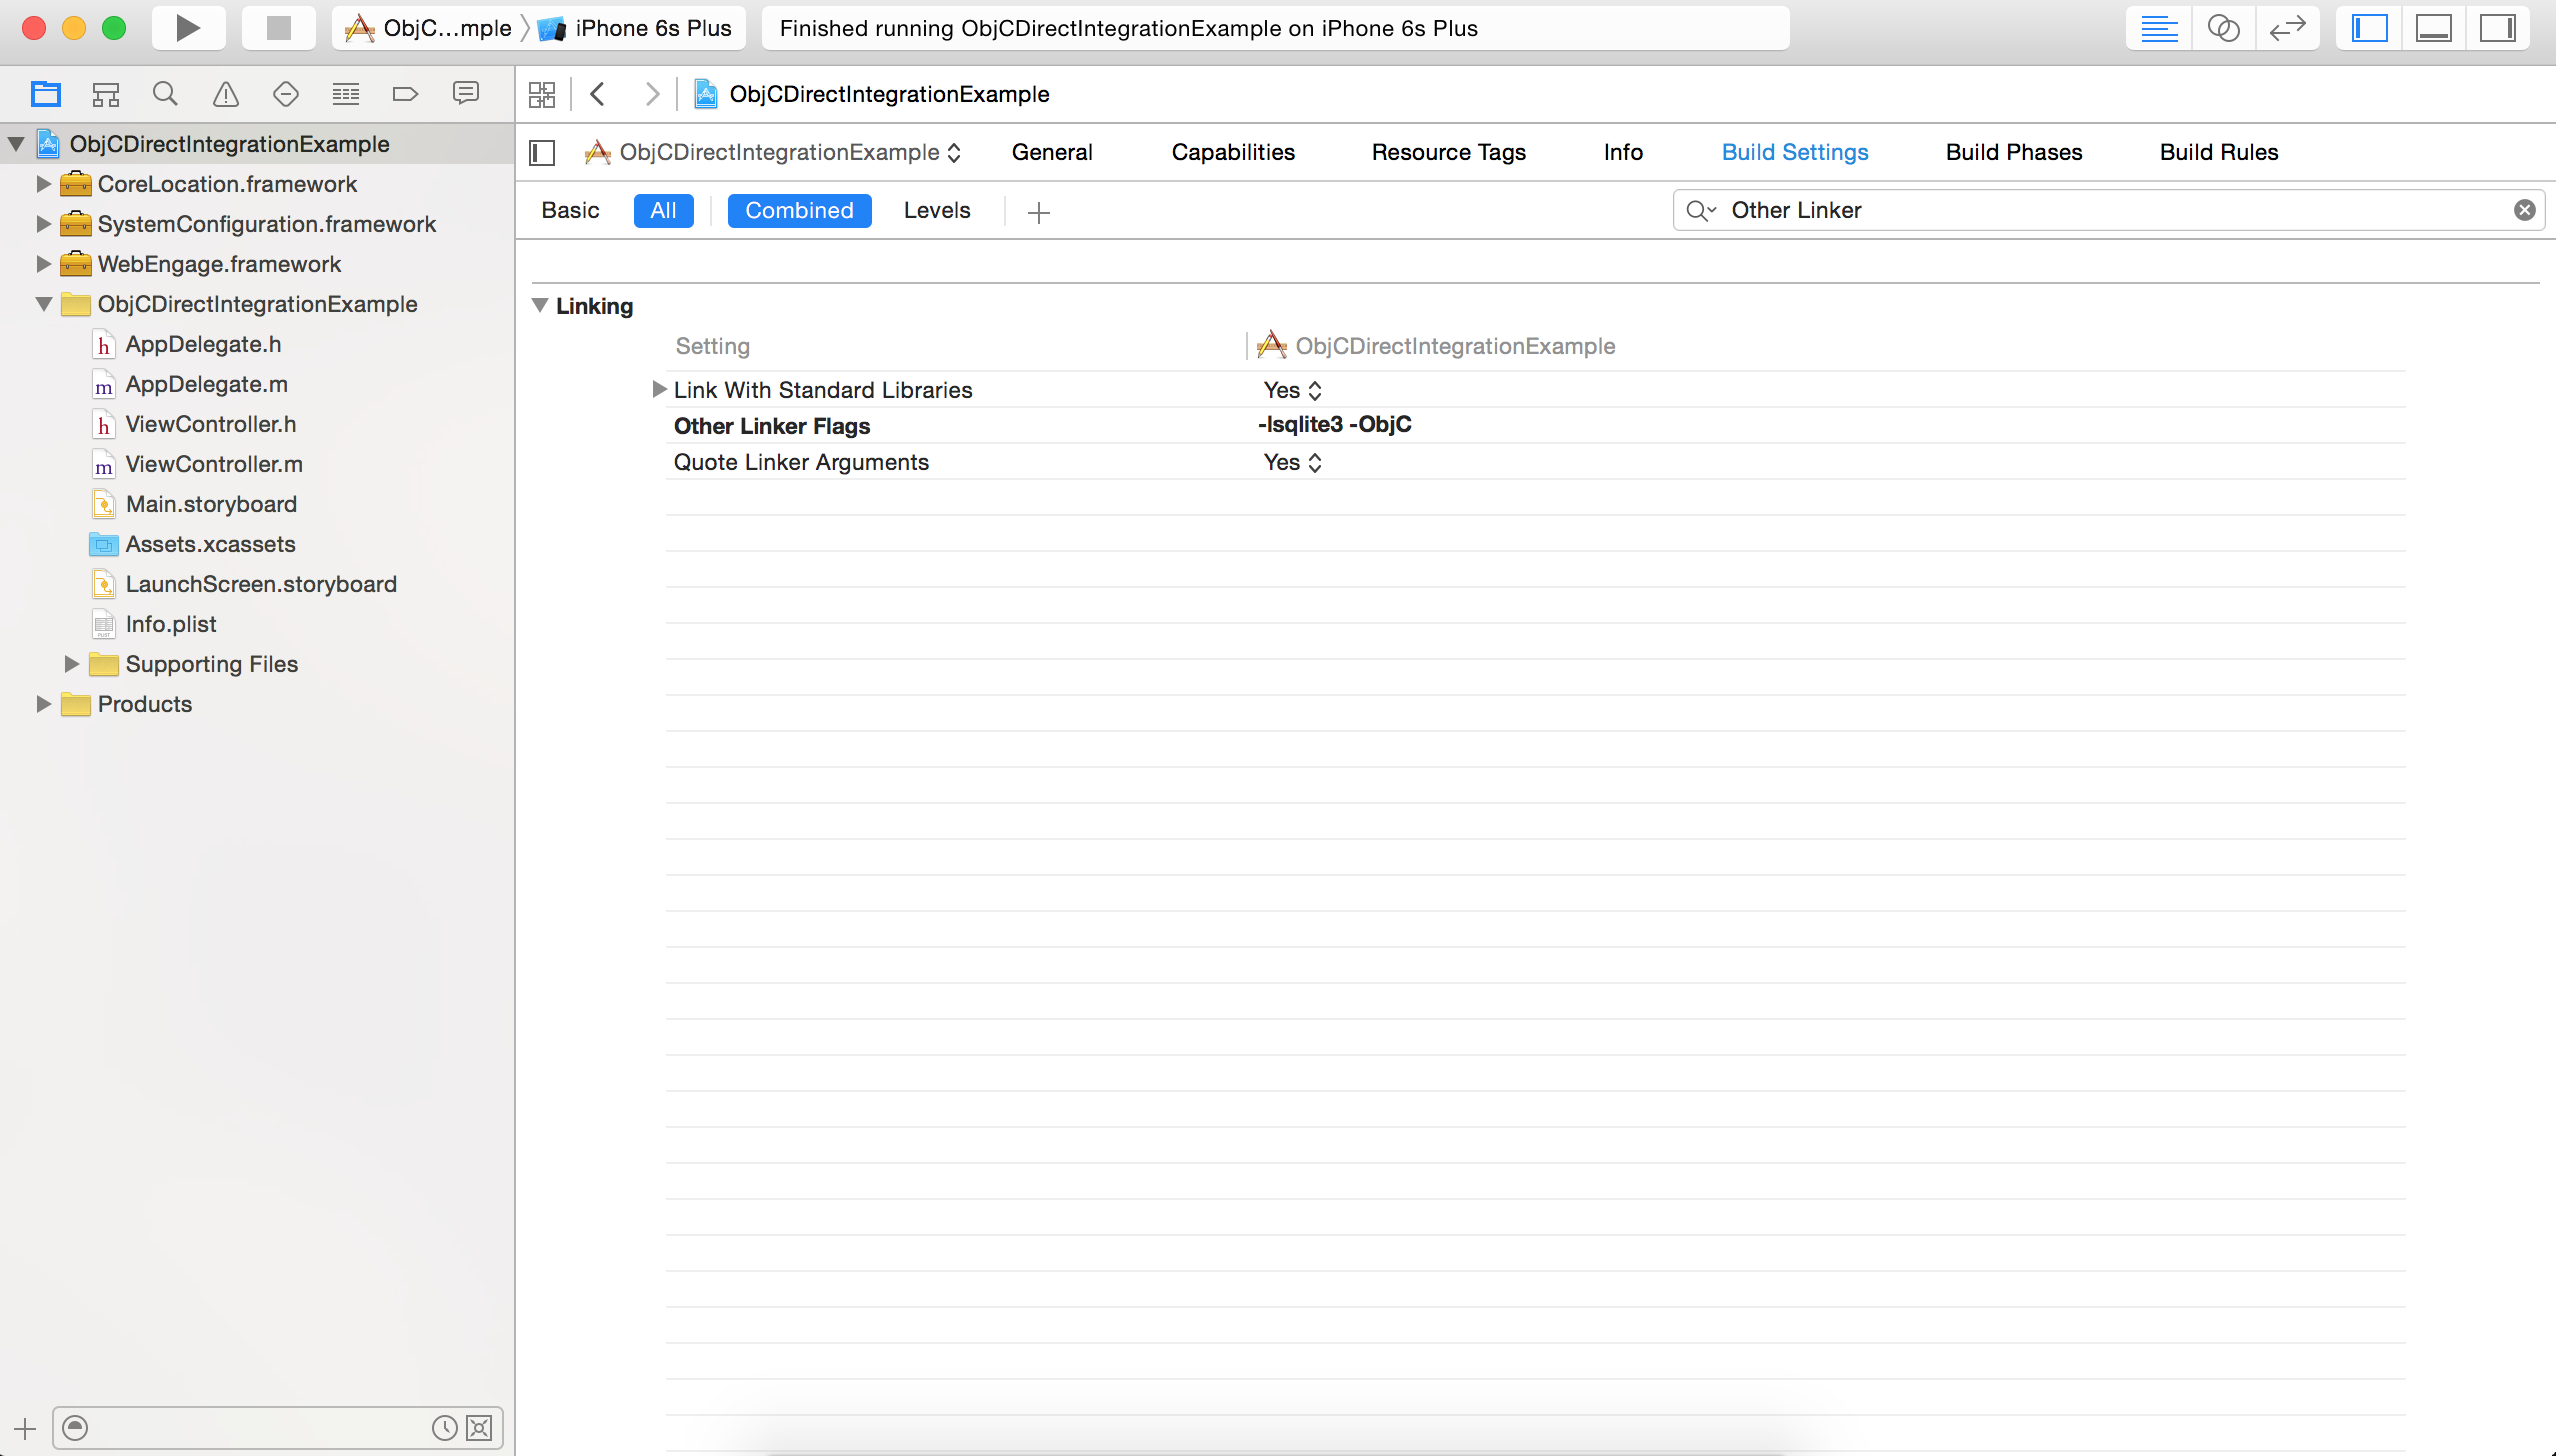Show the Assistant editor
Screen dimensions: 2556x1456
click(x=2223, y=28)
